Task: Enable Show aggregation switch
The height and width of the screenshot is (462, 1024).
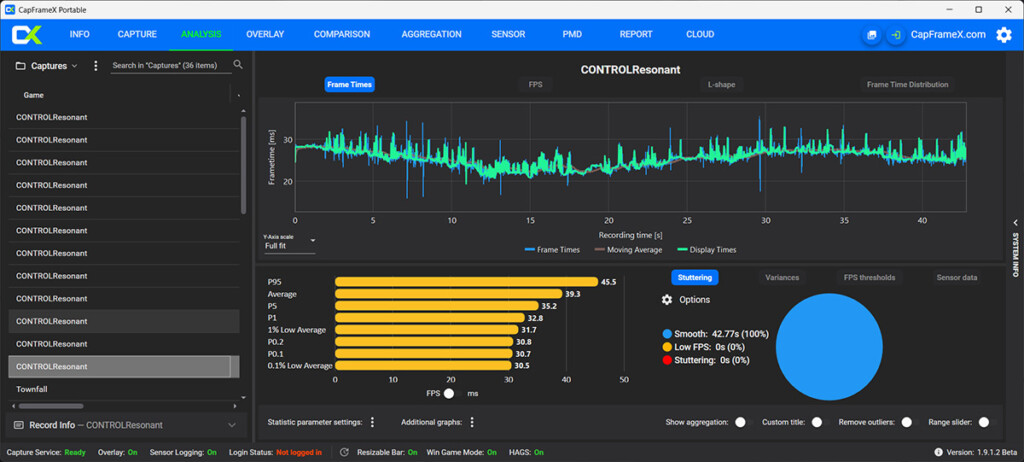Action: [744, 422]
